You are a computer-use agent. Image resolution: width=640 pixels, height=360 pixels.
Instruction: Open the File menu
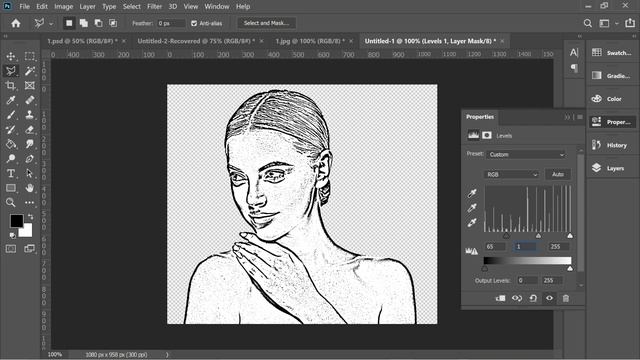(x=24, y=7)
